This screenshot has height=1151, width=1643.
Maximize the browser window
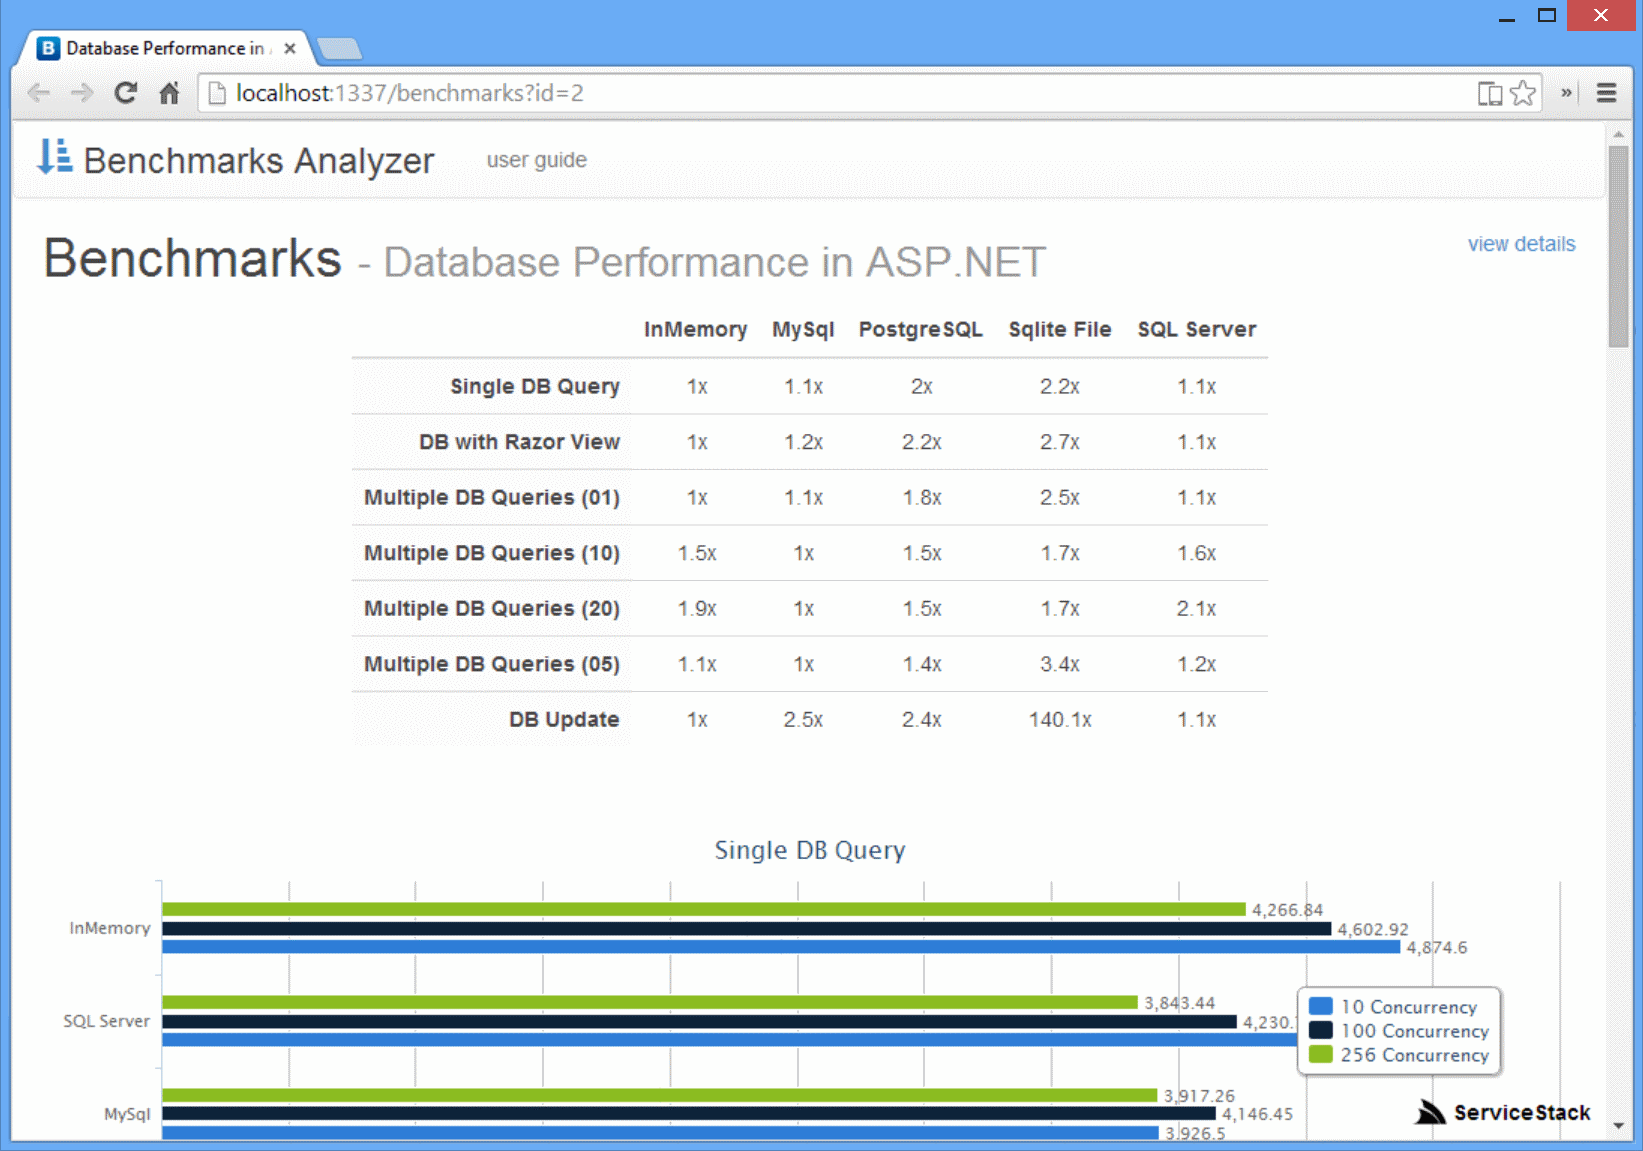[x=1547, y=15]
